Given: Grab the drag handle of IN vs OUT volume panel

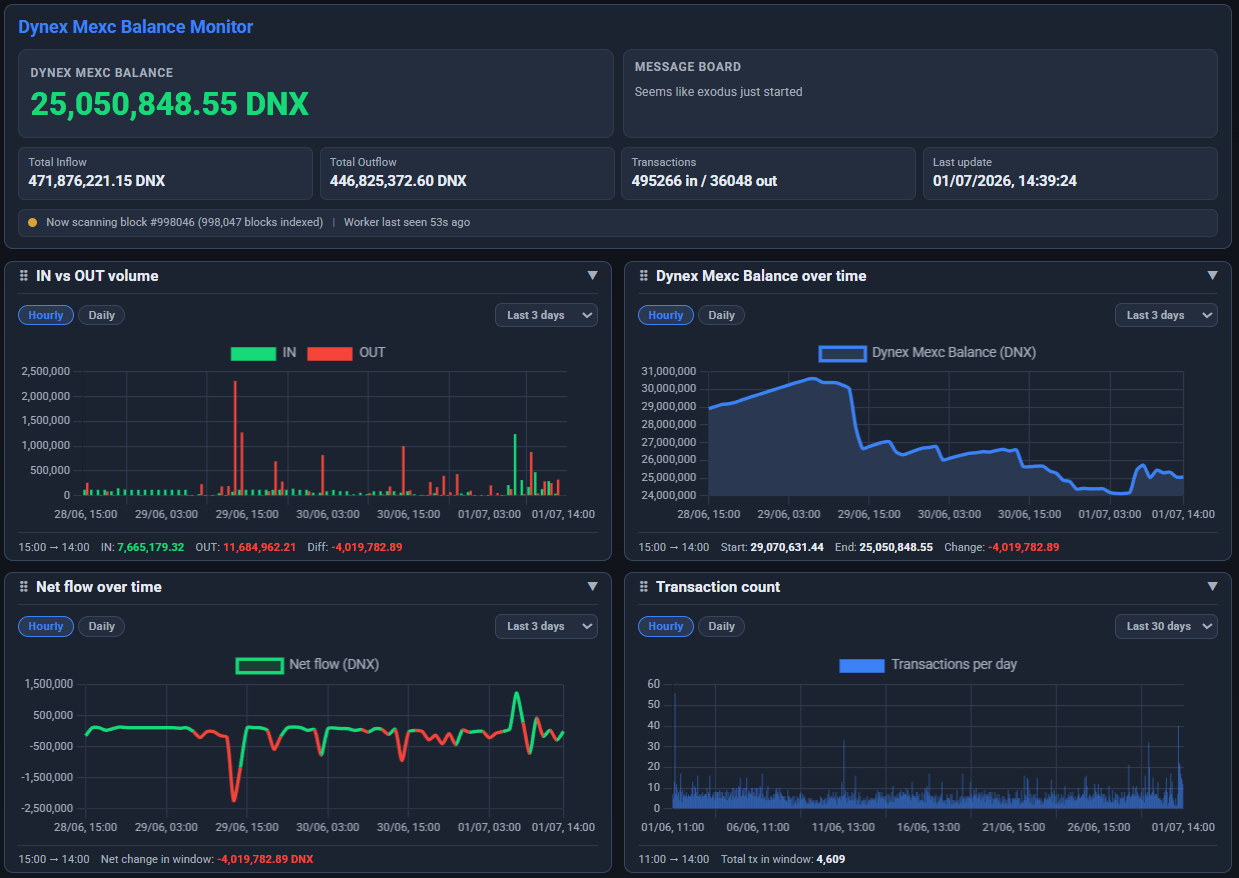Looking at the screenshot, I should (24, 276).
